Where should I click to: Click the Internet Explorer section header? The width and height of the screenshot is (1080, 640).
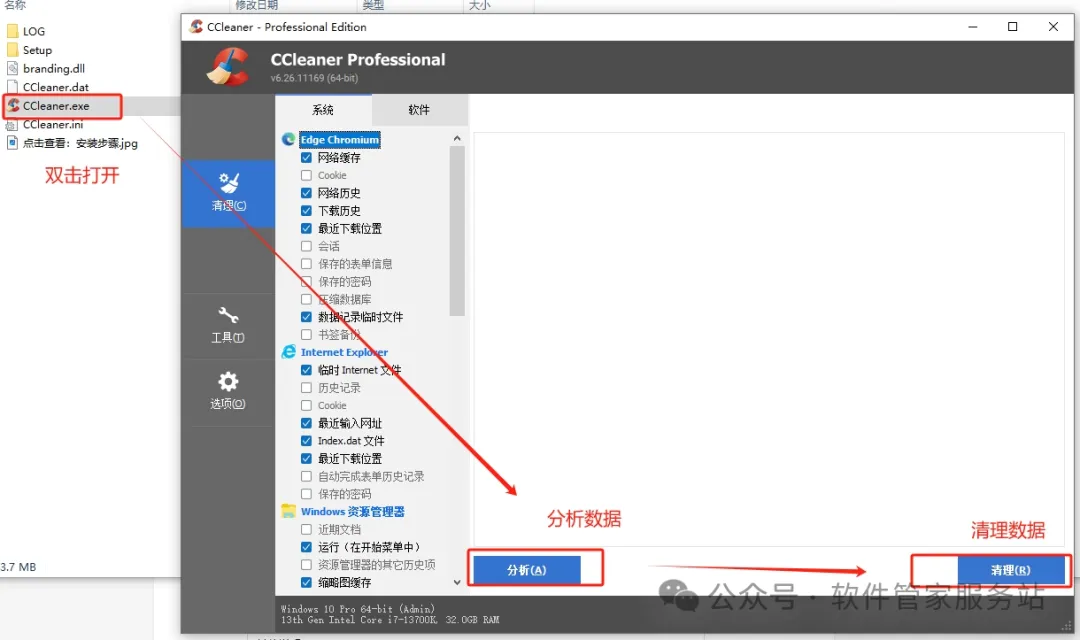point(344,352)
